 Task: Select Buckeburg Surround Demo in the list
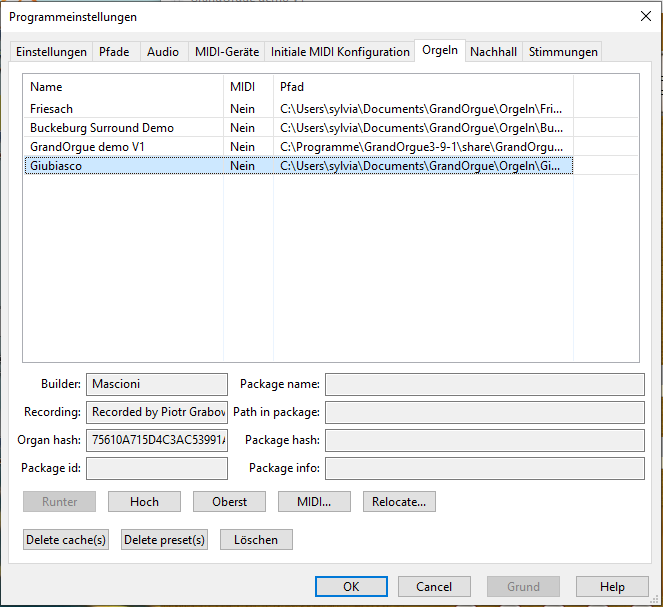point(101,128)
